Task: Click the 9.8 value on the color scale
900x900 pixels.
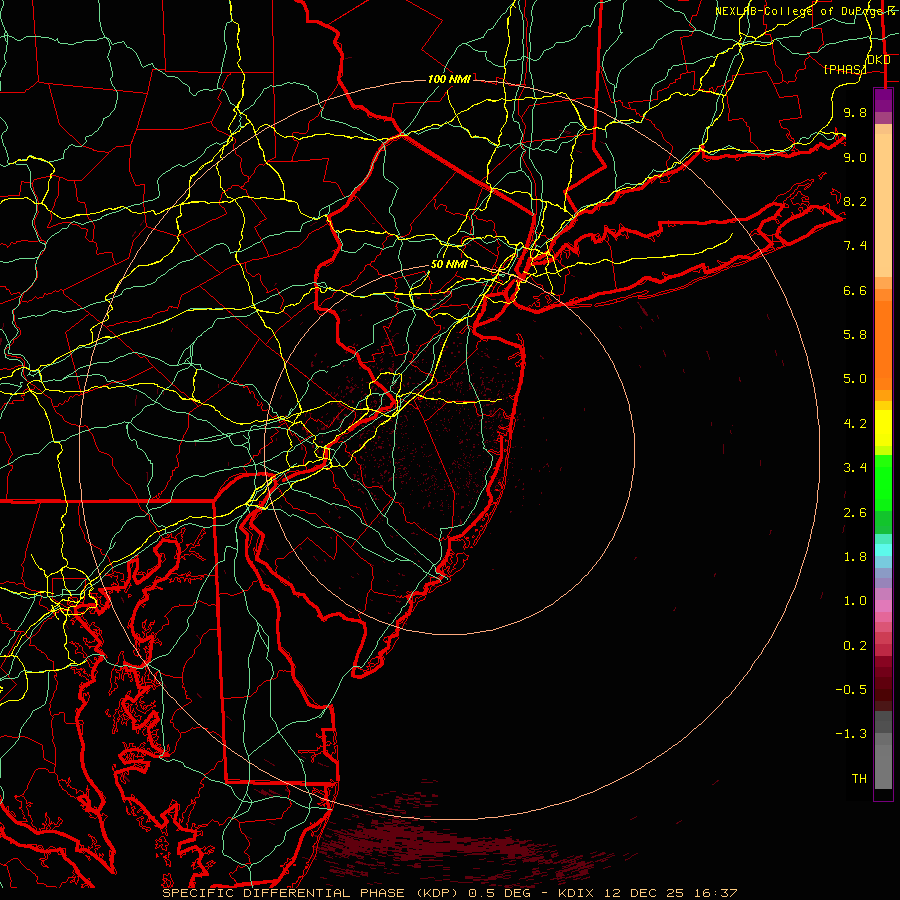Action: click(855, 112)
